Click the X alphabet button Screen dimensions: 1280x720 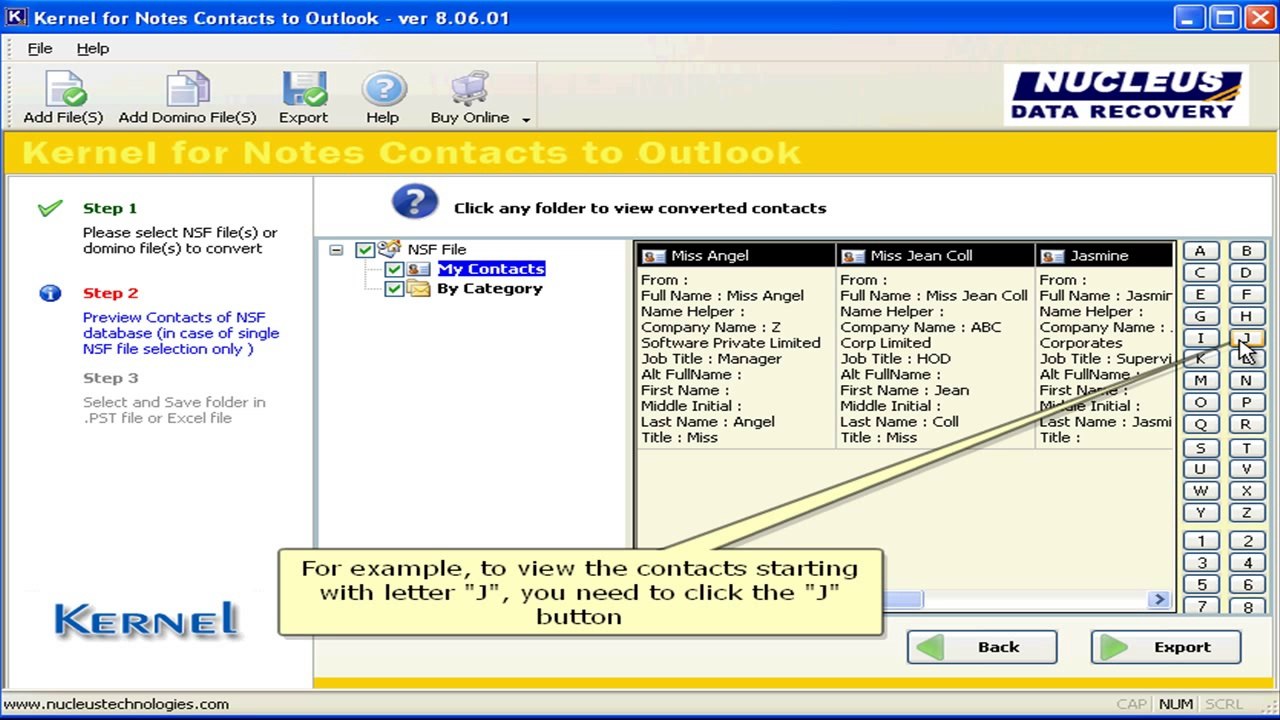[x=1246, y=491]
